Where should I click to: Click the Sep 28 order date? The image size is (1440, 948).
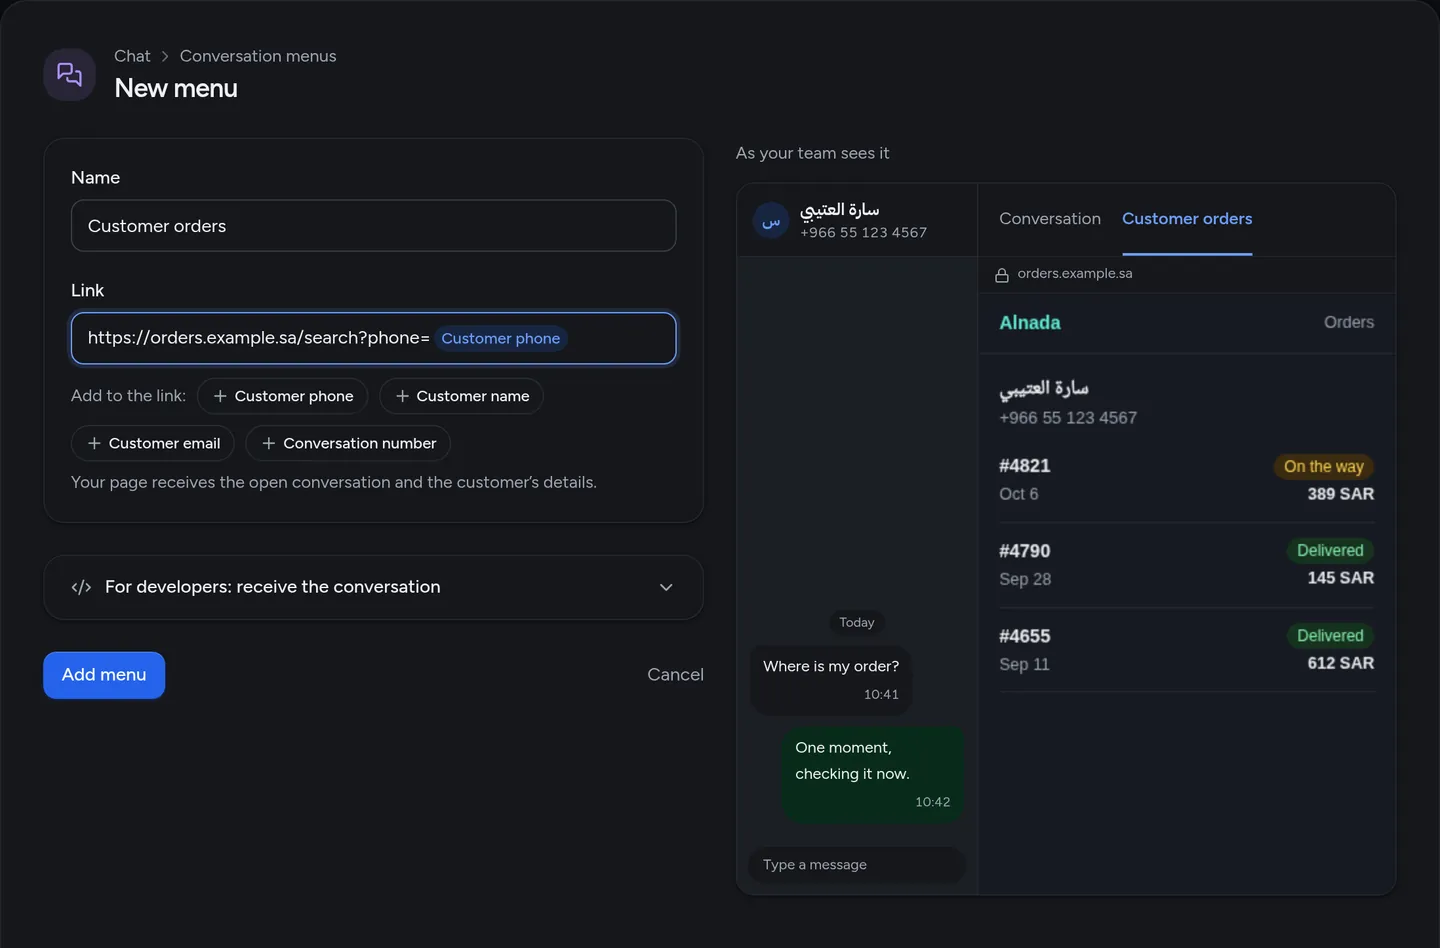1025,579
